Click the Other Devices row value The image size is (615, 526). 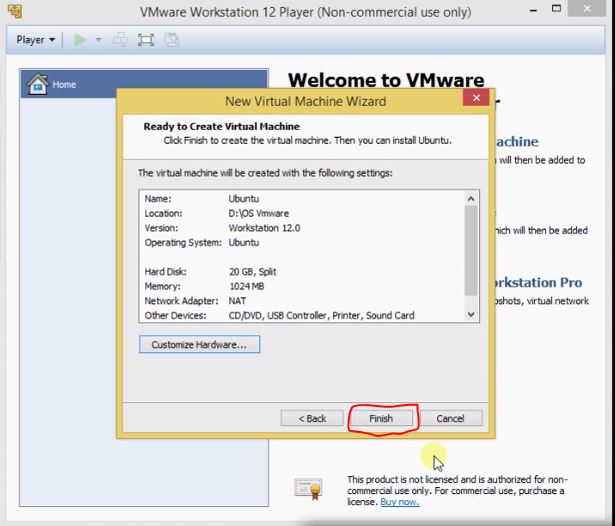point(321,315)
